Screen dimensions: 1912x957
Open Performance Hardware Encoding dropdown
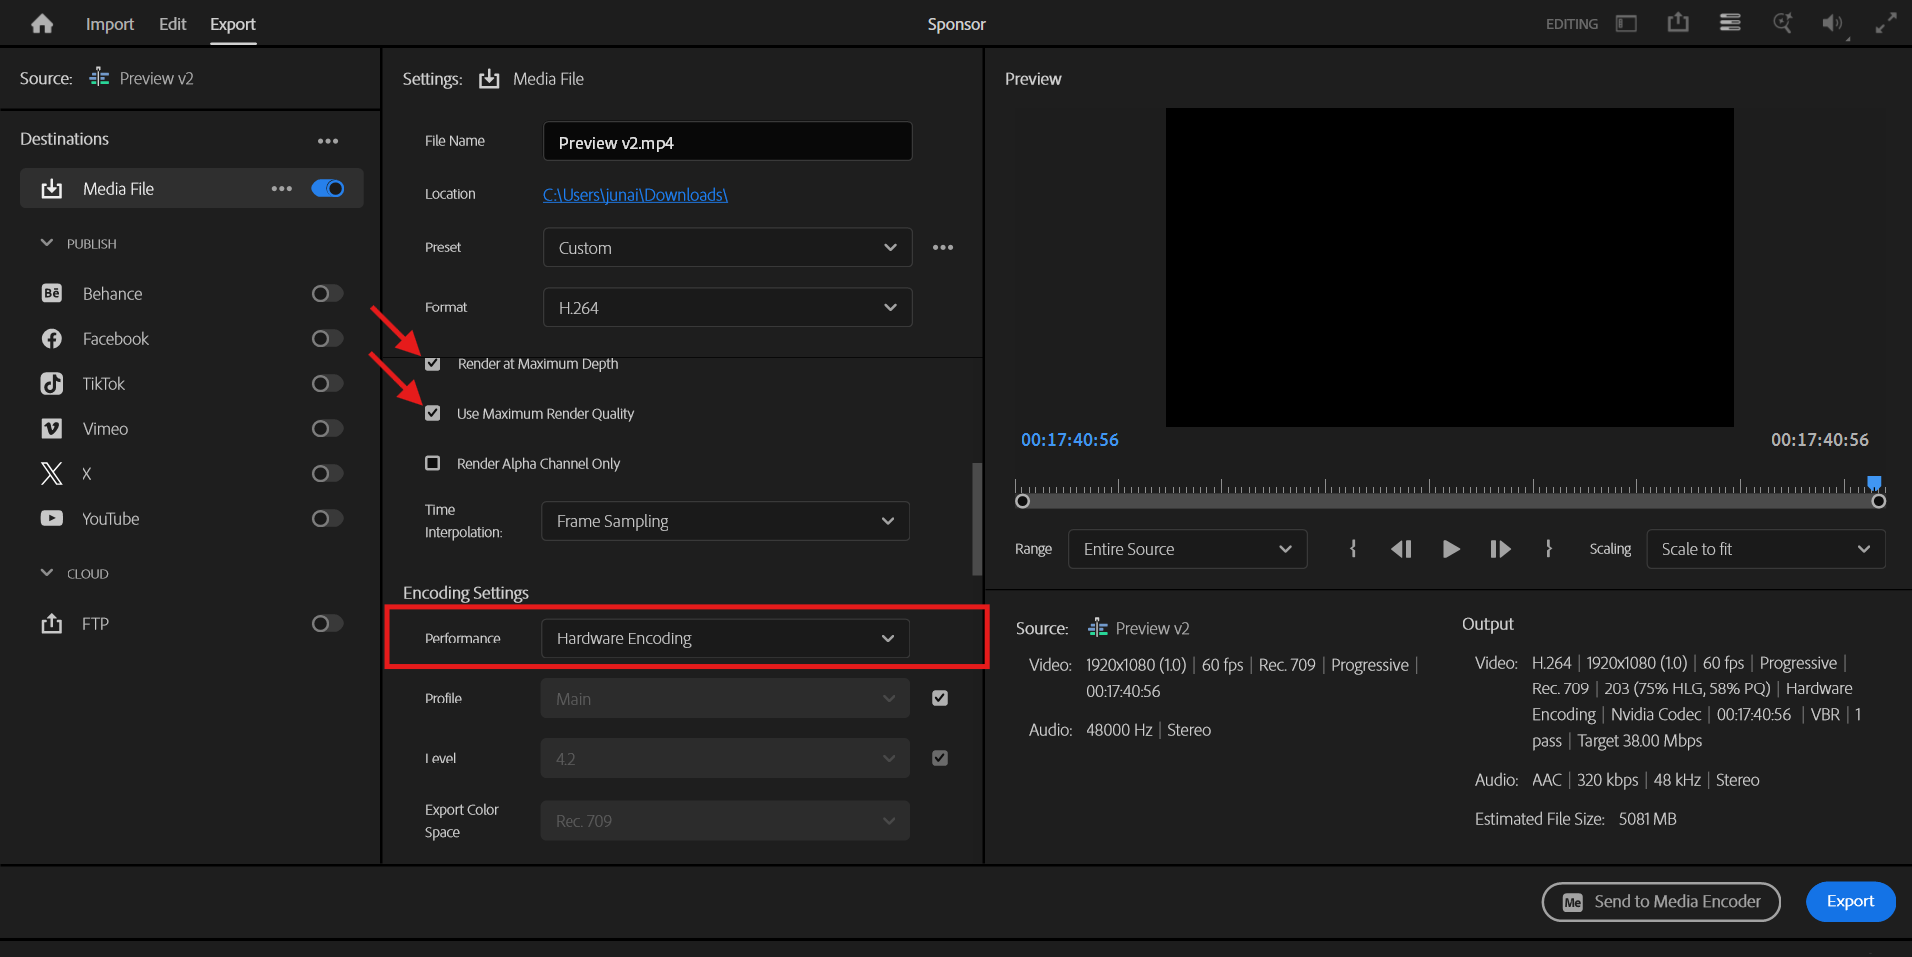pos(725,638)
